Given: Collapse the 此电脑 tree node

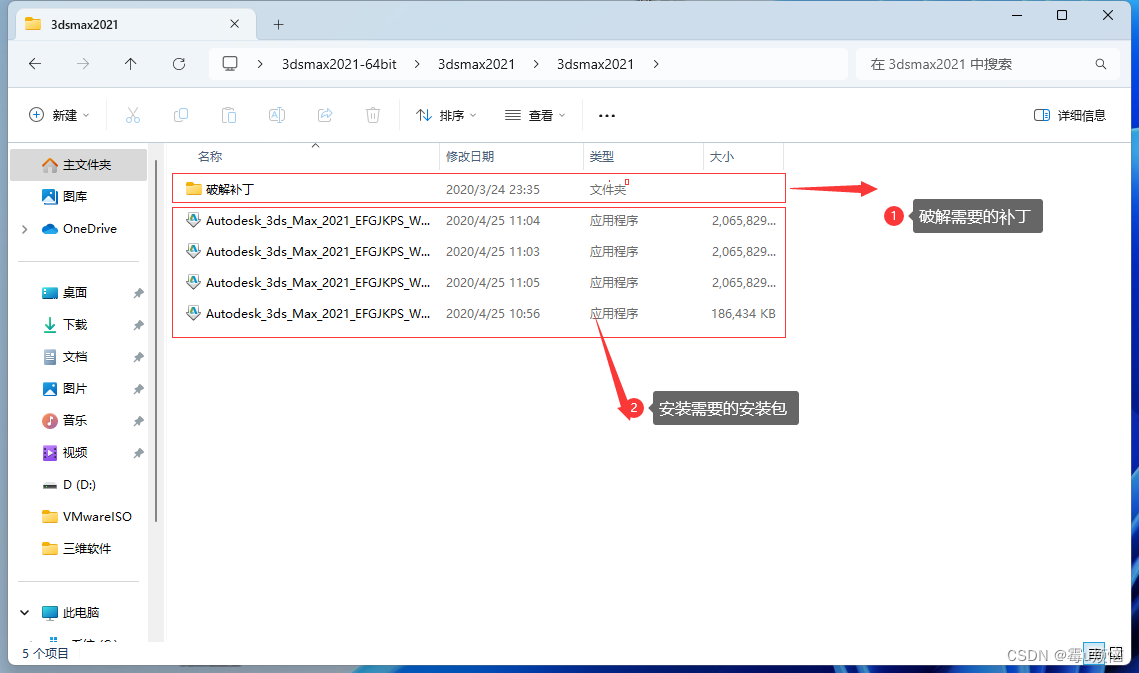Looking at the screenshot, I should (25, 613).
